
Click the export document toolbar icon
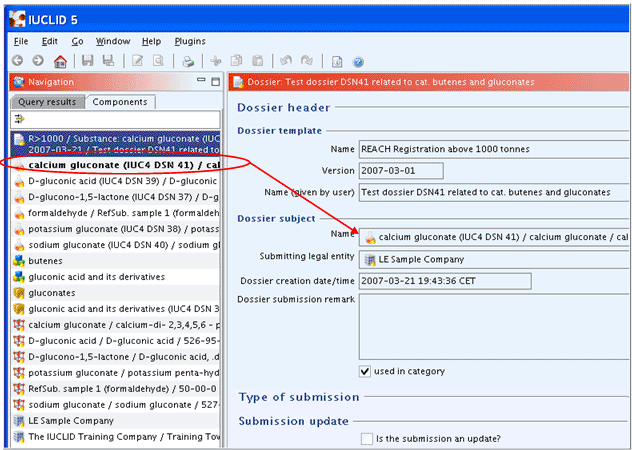click(x=337, y=62)
